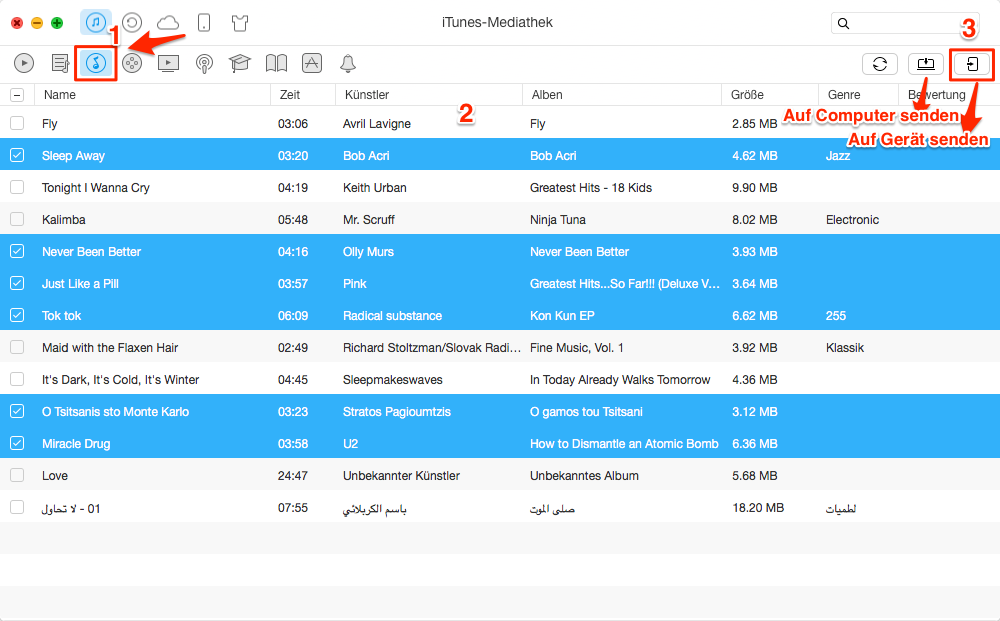Viewport: 1000px width, 621px height.
Task: Uncheck the O Tsitsanis sto Monte Karlo checkbox
Action: coord(17,411)
